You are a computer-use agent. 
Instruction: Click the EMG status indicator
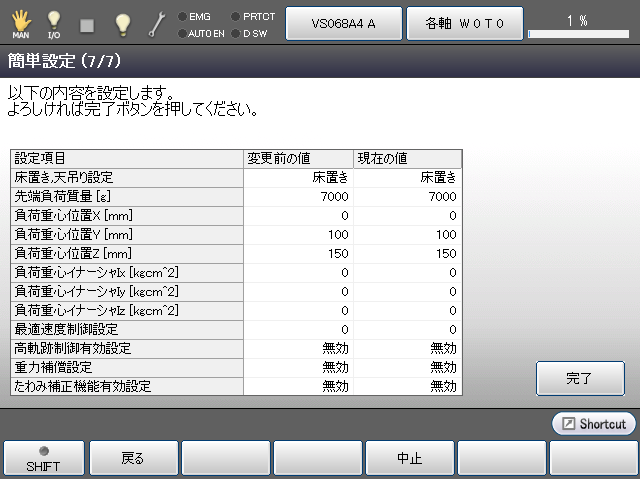point(194,16)
